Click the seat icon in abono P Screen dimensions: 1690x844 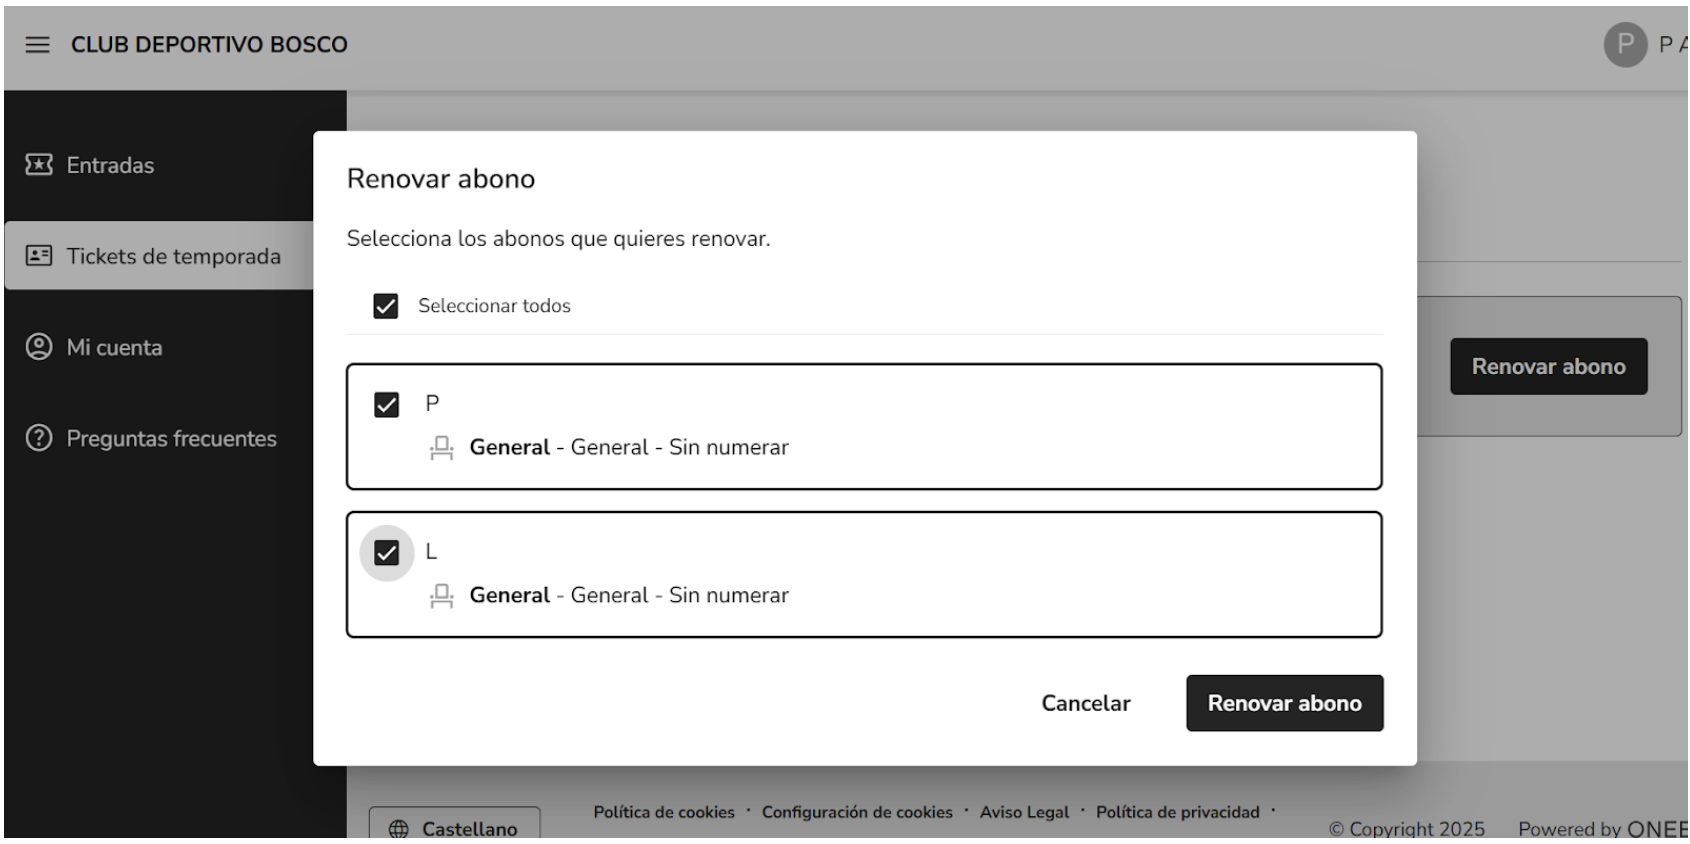(441, 448)
